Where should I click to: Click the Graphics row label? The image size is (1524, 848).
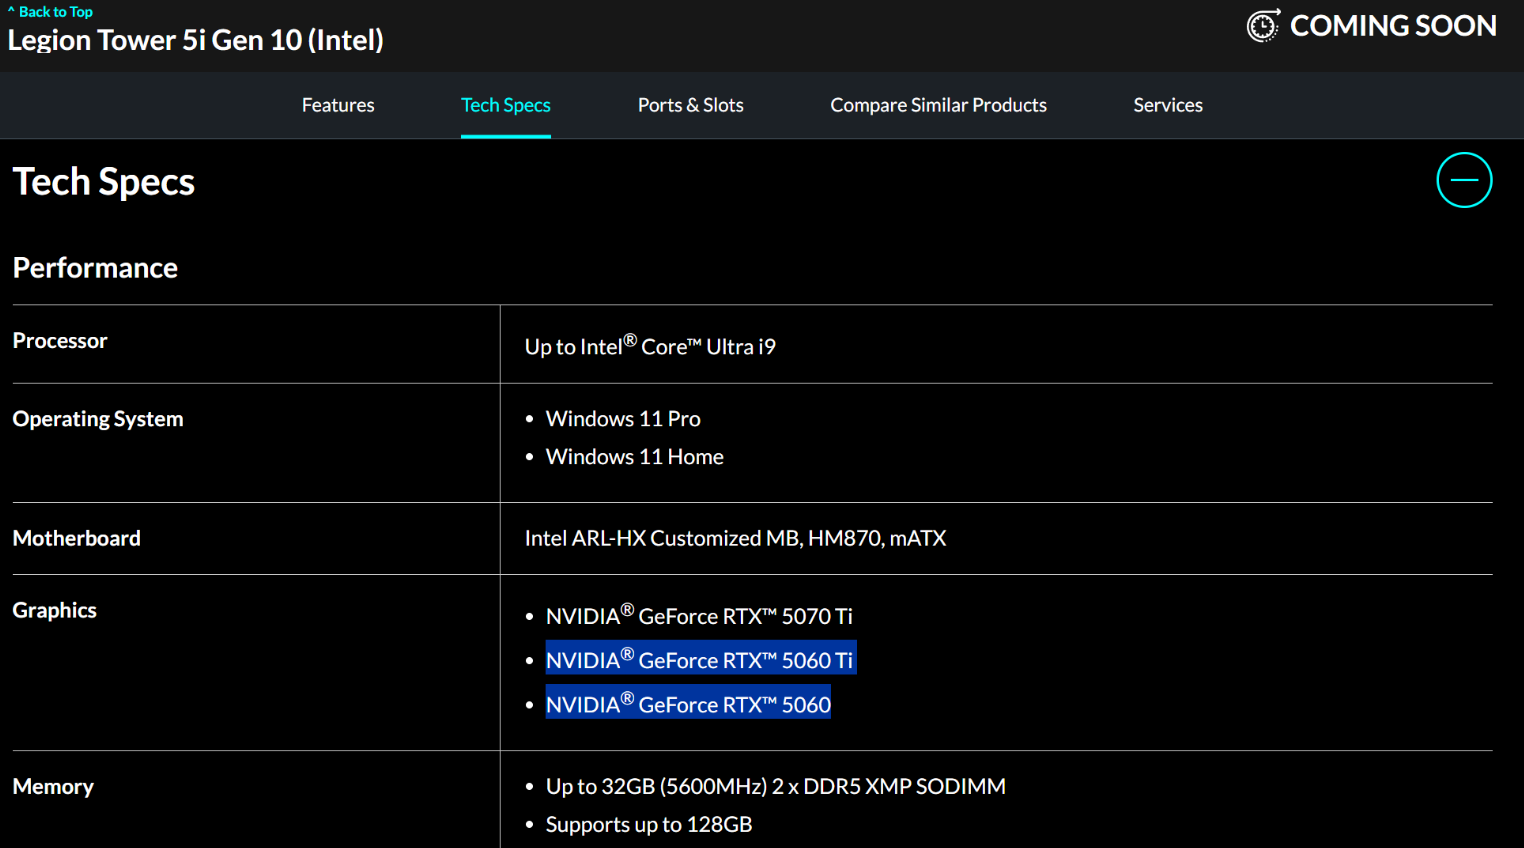click(55, 610)
